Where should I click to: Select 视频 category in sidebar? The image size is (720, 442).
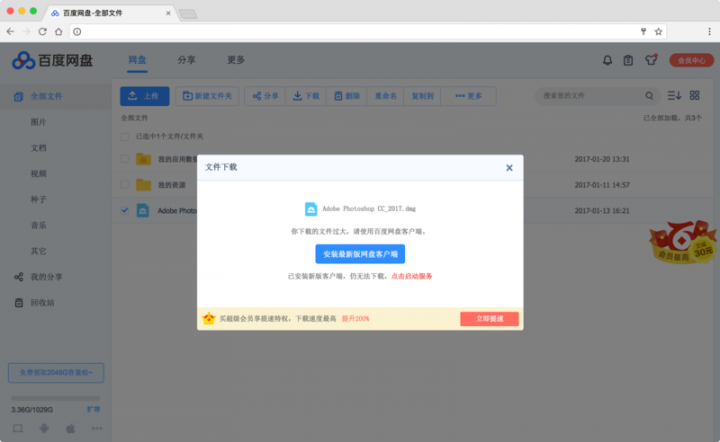(x=39, y=173)
